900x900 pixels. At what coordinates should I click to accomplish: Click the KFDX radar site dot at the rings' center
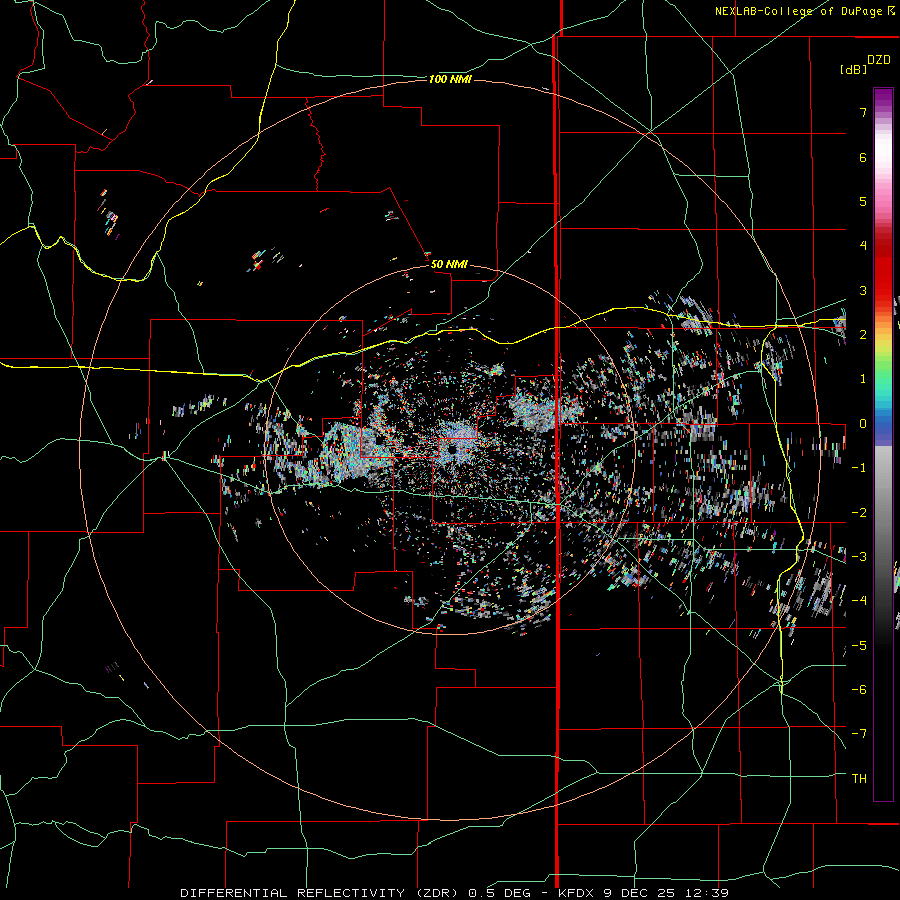click(x=452, y=449)
